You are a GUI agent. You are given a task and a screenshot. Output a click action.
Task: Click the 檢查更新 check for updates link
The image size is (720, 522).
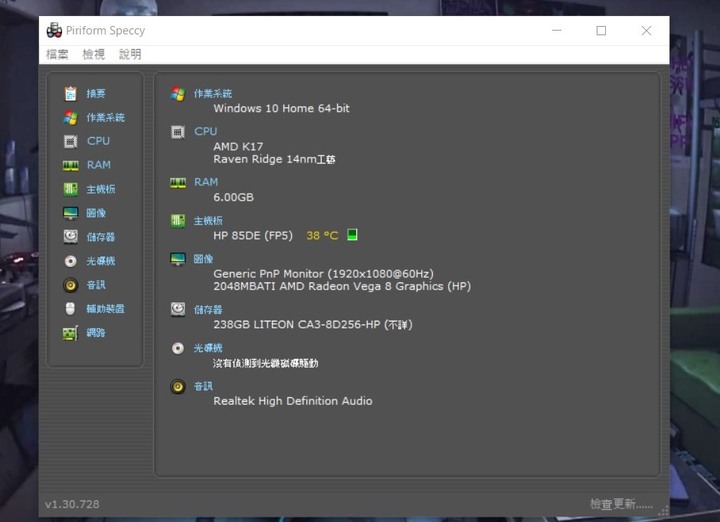[621, 504]
